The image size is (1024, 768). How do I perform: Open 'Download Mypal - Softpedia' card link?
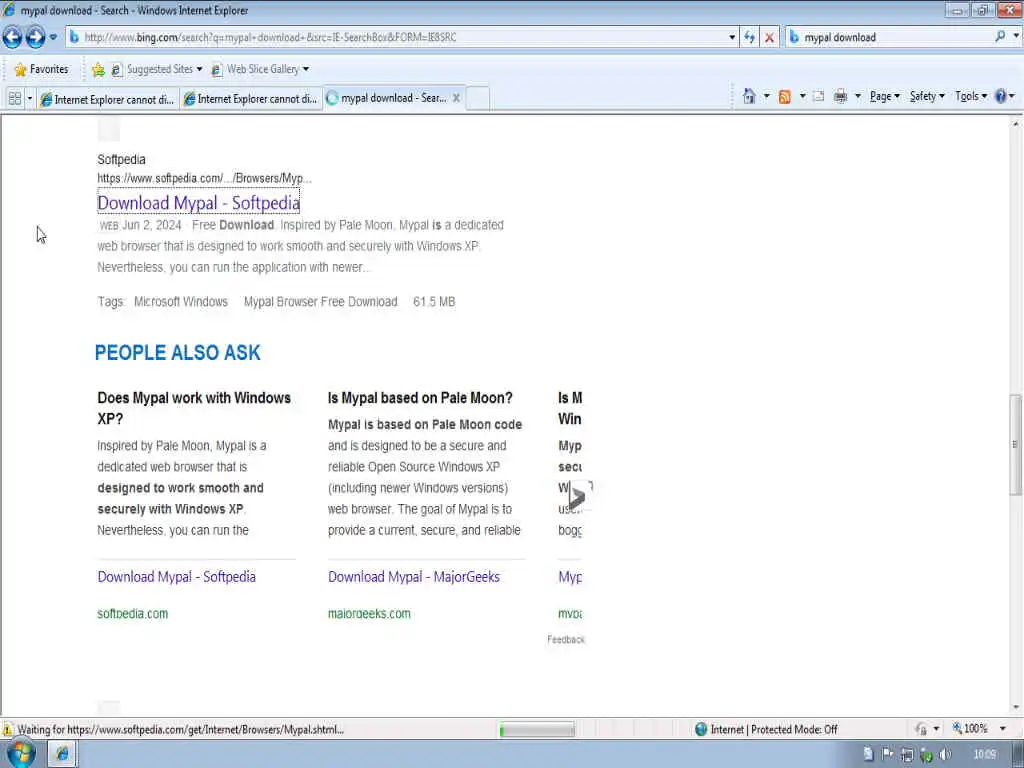176,577
